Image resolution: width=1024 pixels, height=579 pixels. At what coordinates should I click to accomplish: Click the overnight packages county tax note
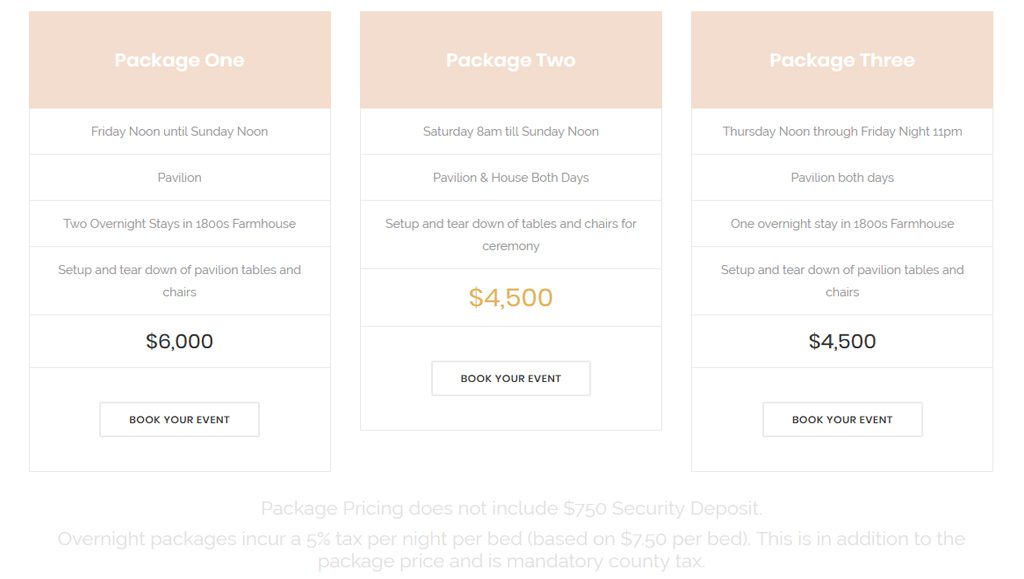[x=511, y=550]
